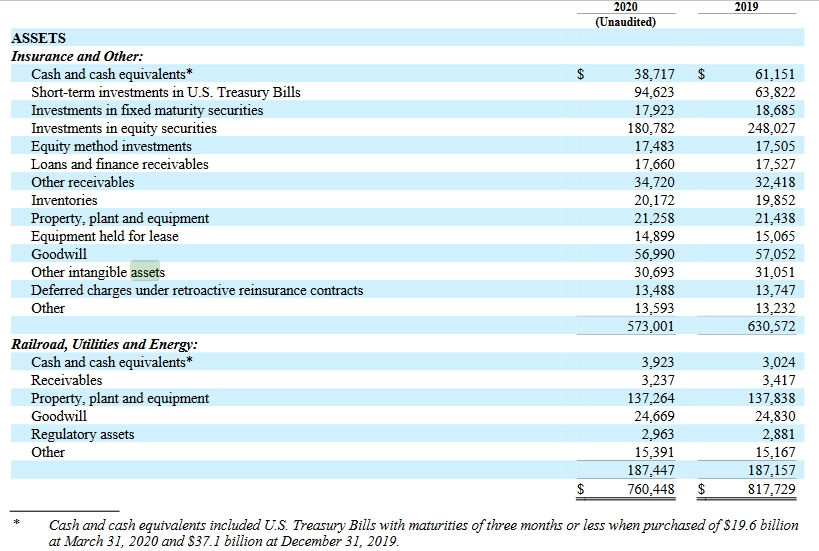Click the 2019 column header
Screen dimensions: 819x551
(x=745, y=7)
